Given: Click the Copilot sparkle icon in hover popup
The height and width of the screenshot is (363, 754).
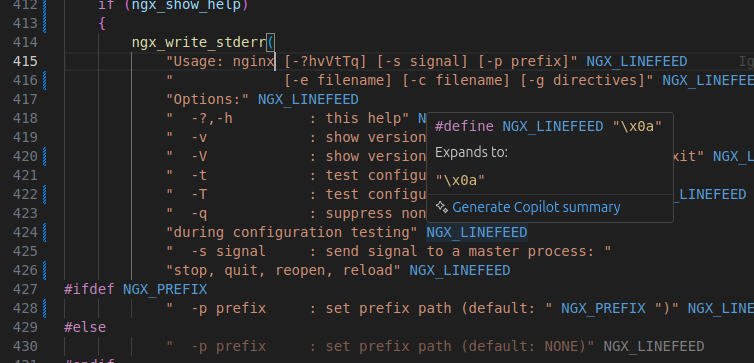Looking at the screenshot, I should [441, 207].
